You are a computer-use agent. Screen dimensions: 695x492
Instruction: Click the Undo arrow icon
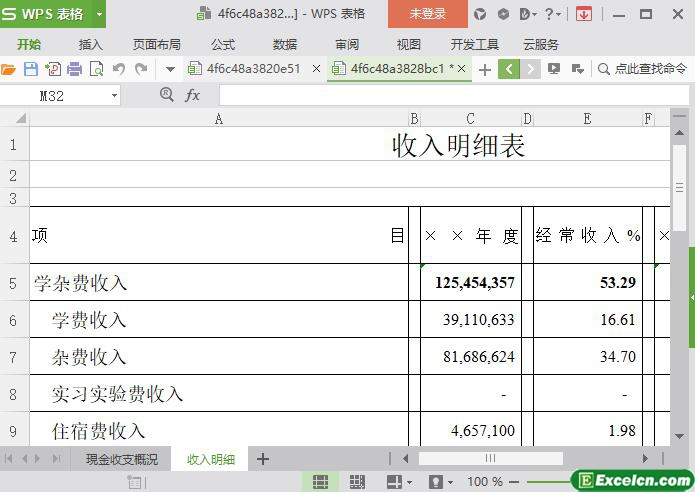[119, 69]
